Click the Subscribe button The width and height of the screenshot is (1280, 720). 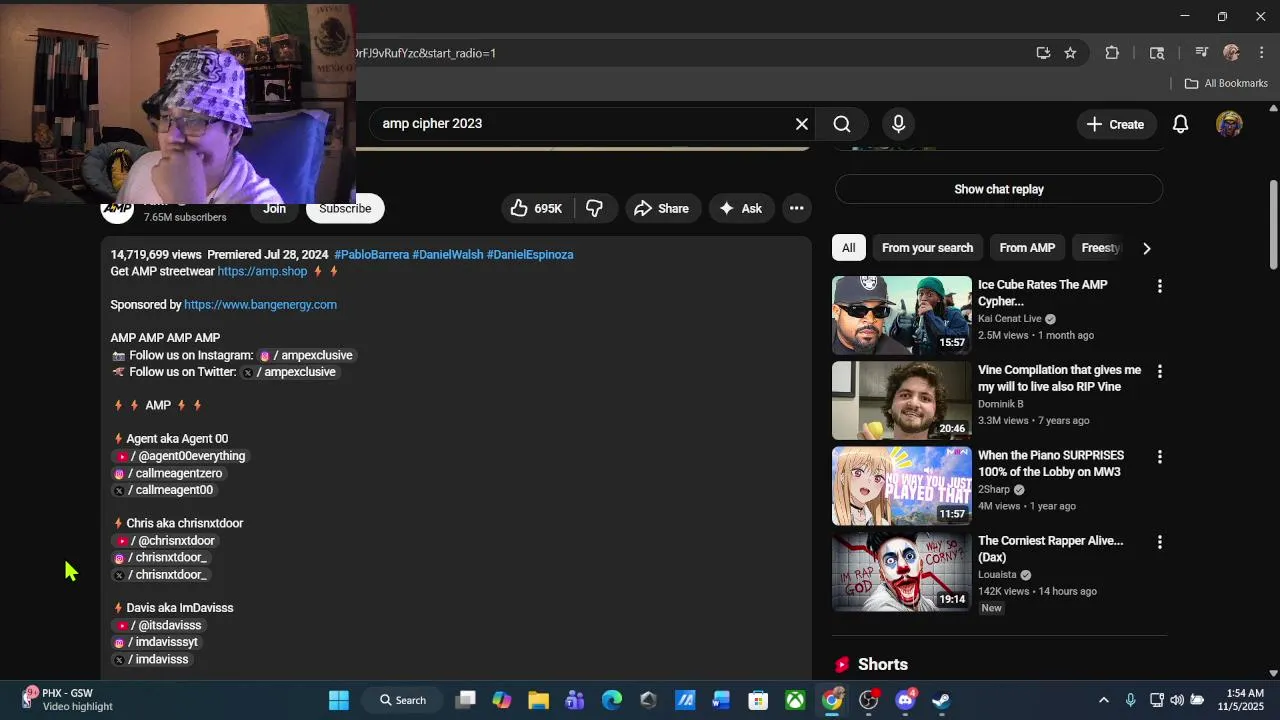click(345, 208)
